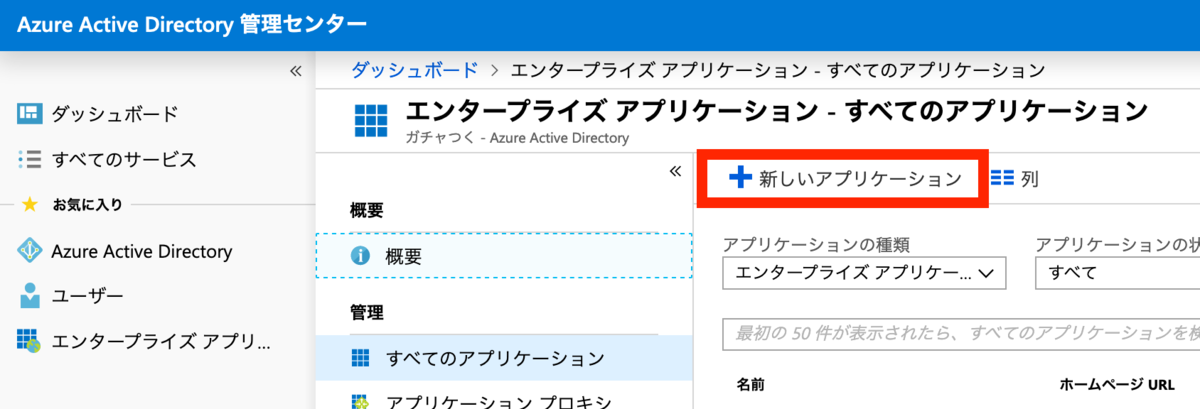Click the 概要 info icon
This screenshot has height=409, width=1200.
coord(360,256)
